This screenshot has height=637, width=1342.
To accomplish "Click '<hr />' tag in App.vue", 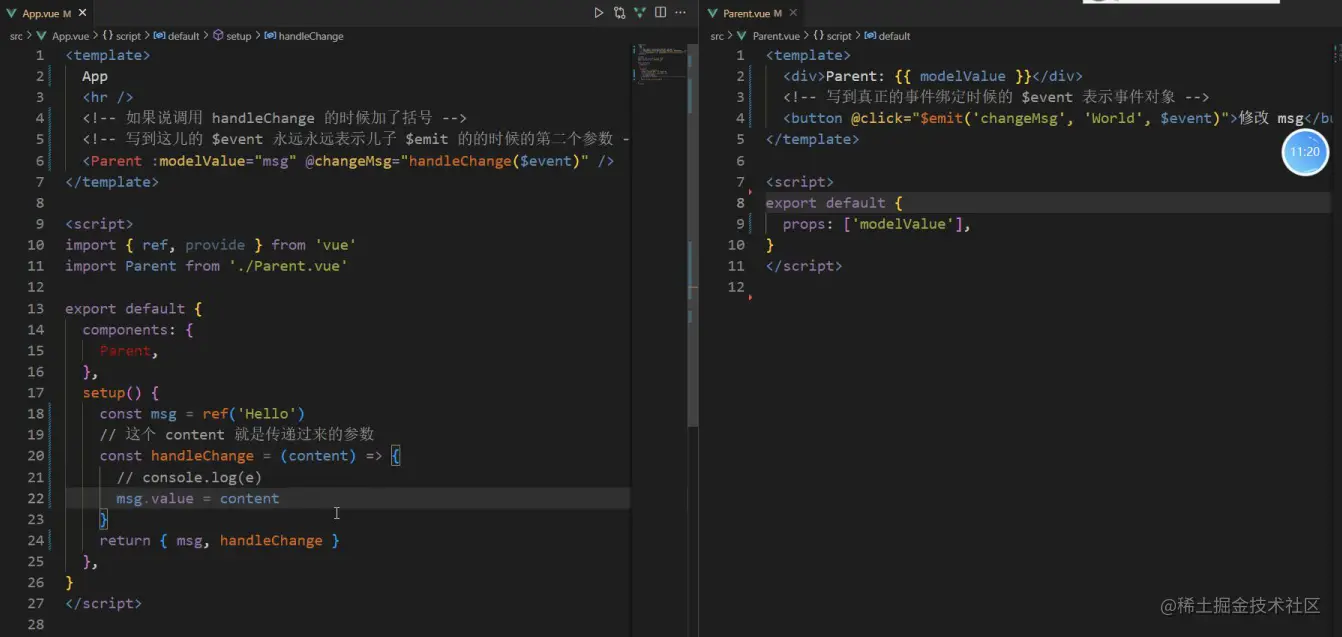I will (108, 97).
